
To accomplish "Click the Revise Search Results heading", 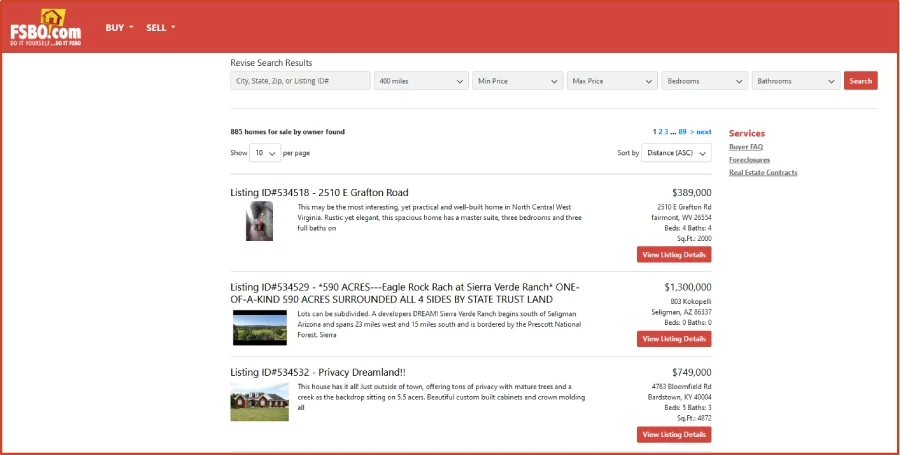I will point(271,63).
